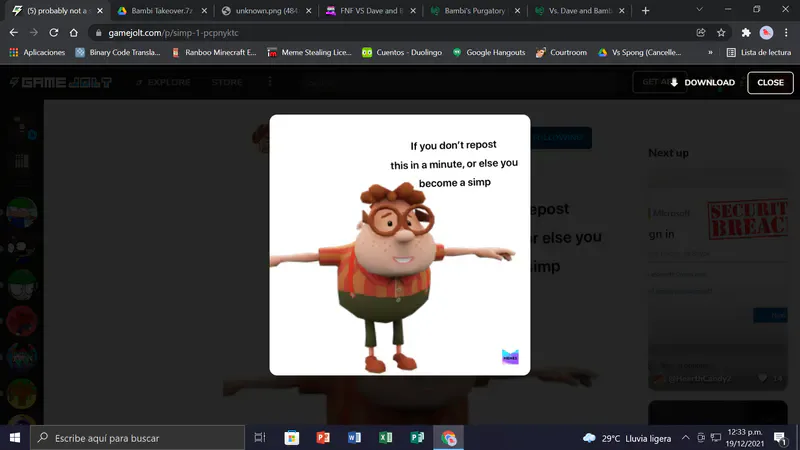The height and width of the screenshot is (450, 800).
Task: Open the Windows Start menu
Action: 15,438
